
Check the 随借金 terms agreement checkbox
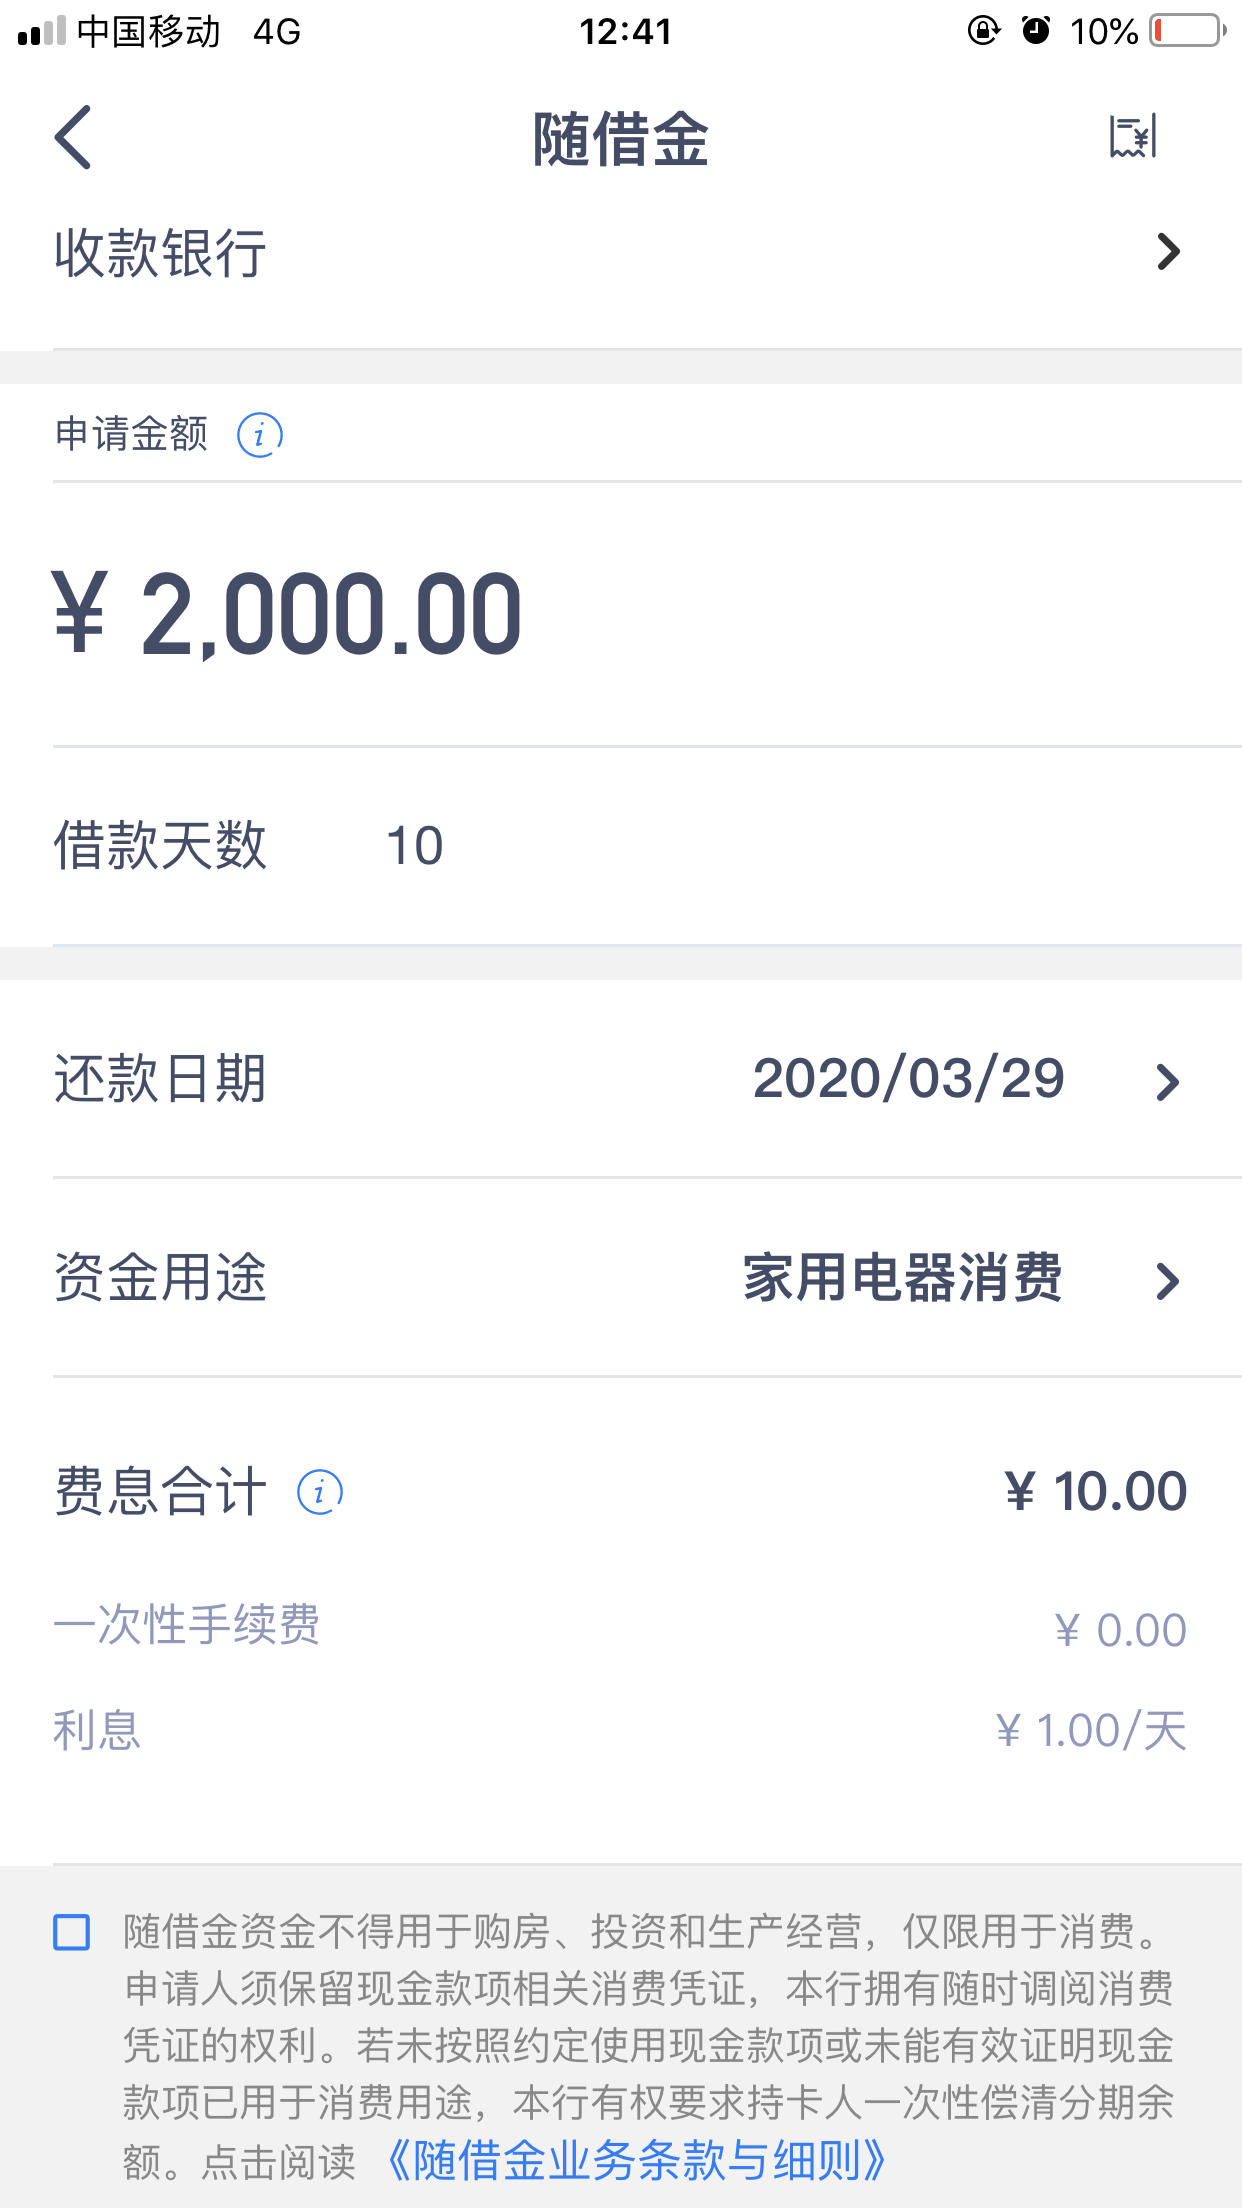click(x=72, y=1932)
